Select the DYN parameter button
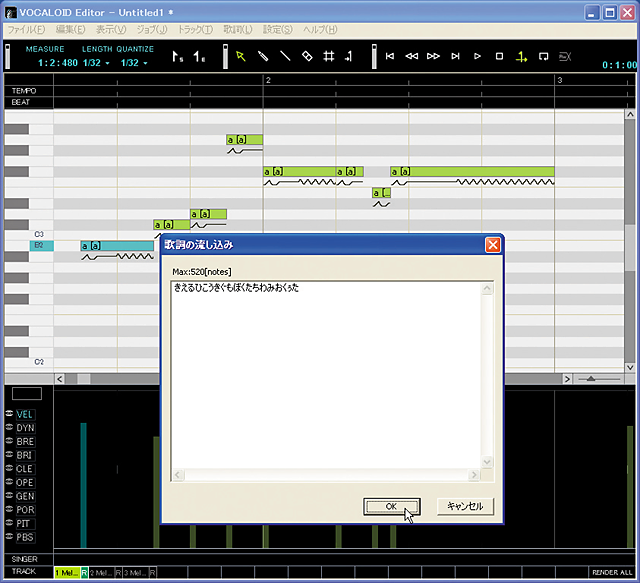This screenshot has height=583, width=640. point(25,428)
